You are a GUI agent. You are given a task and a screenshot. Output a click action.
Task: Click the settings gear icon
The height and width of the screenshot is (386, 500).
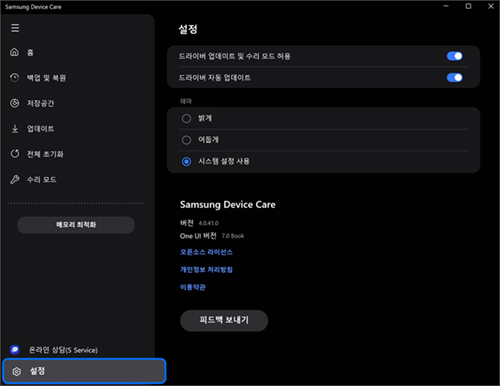tap(16, 371)
